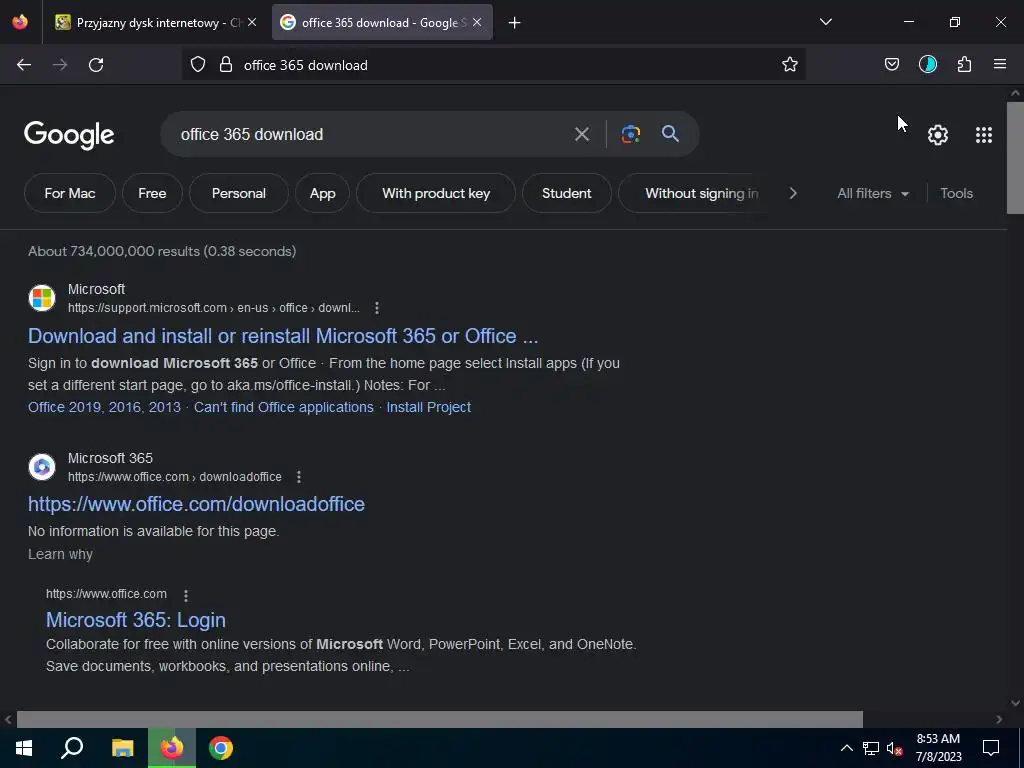Image resolution: width=1024 pixels, height=768 pixels.
Task: View site security lock info
Action: click(226, 64)
